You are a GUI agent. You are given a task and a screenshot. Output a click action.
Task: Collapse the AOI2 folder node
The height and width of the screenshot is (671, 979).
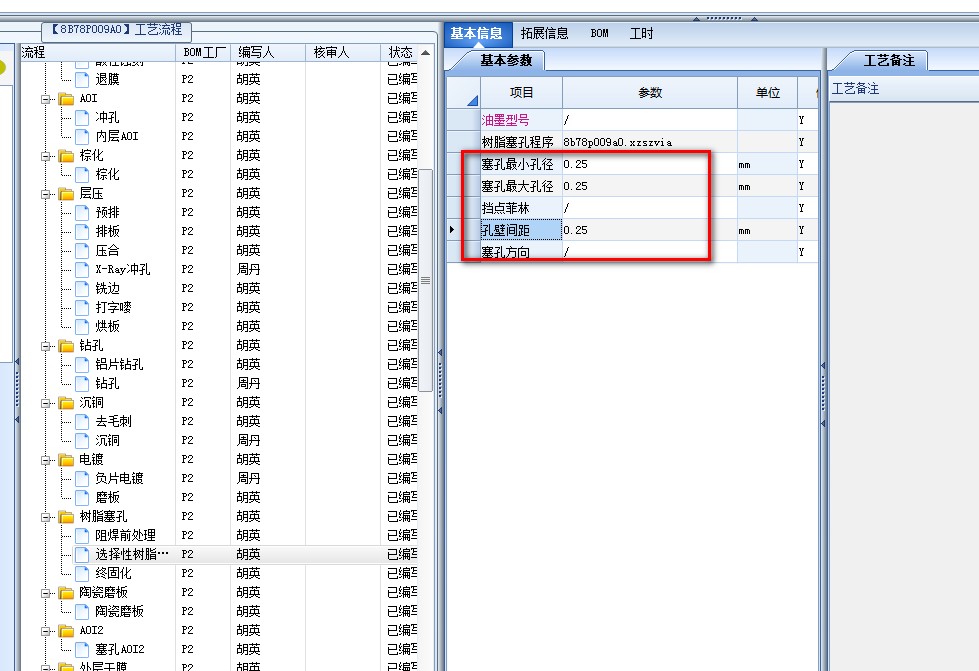45,631
